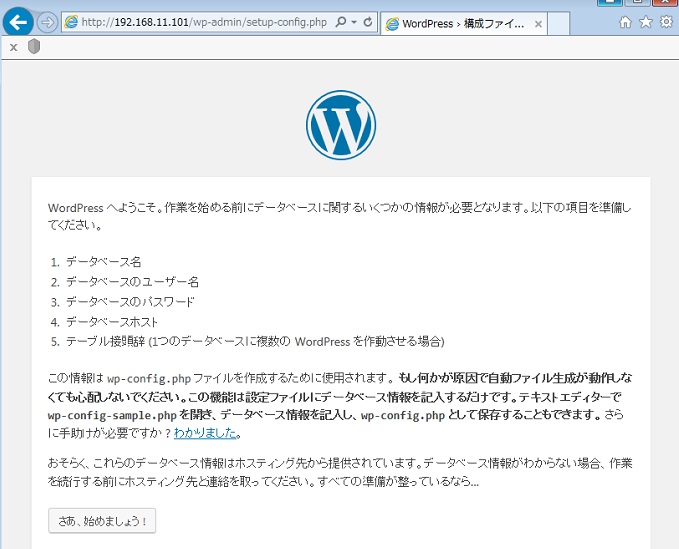Go back with the browser back arrow

[x=18, y=22]
